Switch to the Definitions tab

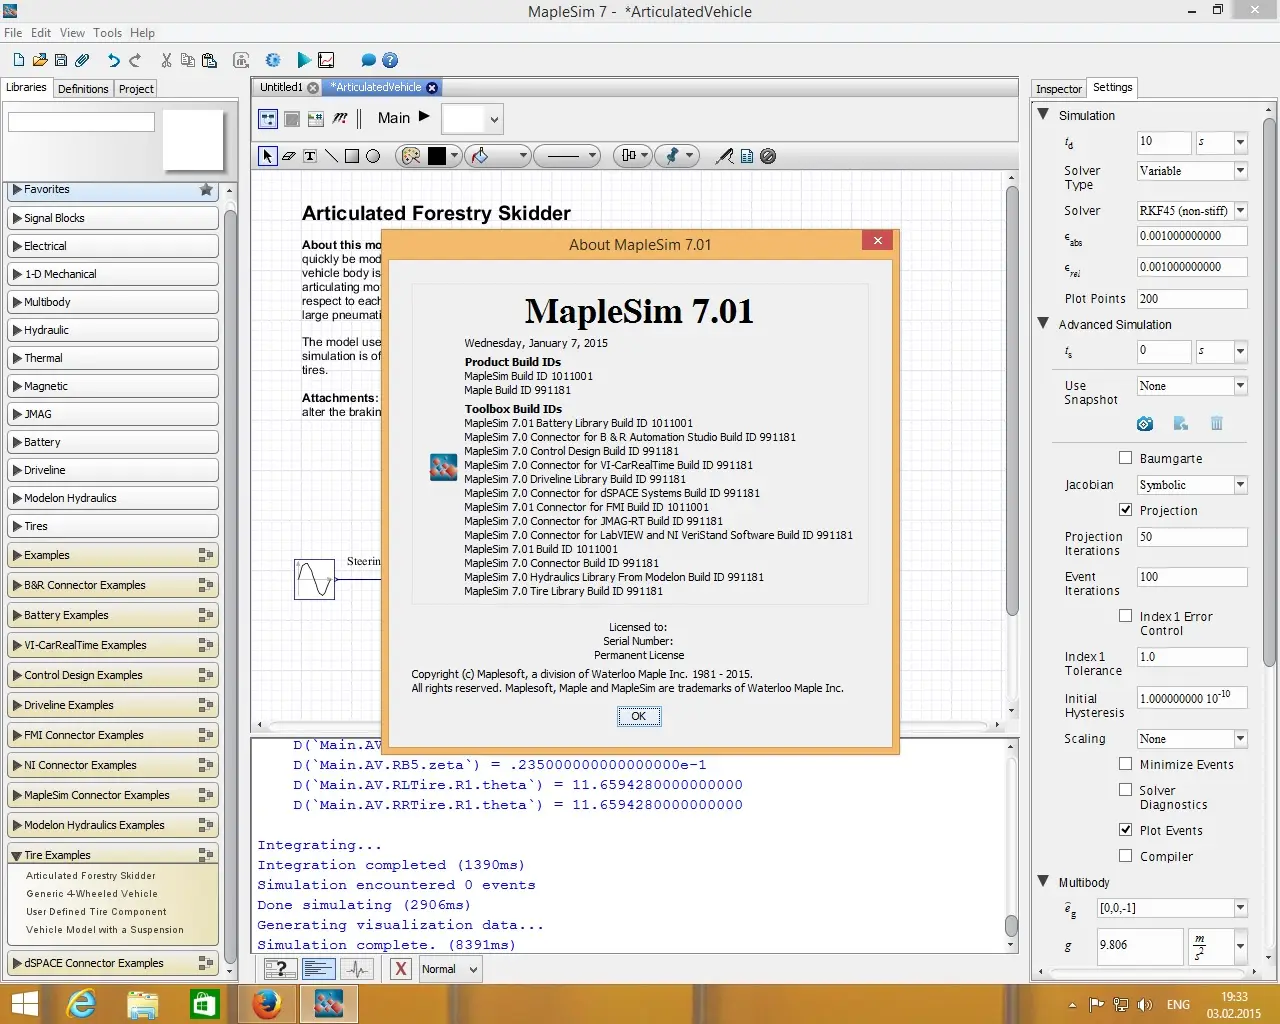tap(83, 89)
